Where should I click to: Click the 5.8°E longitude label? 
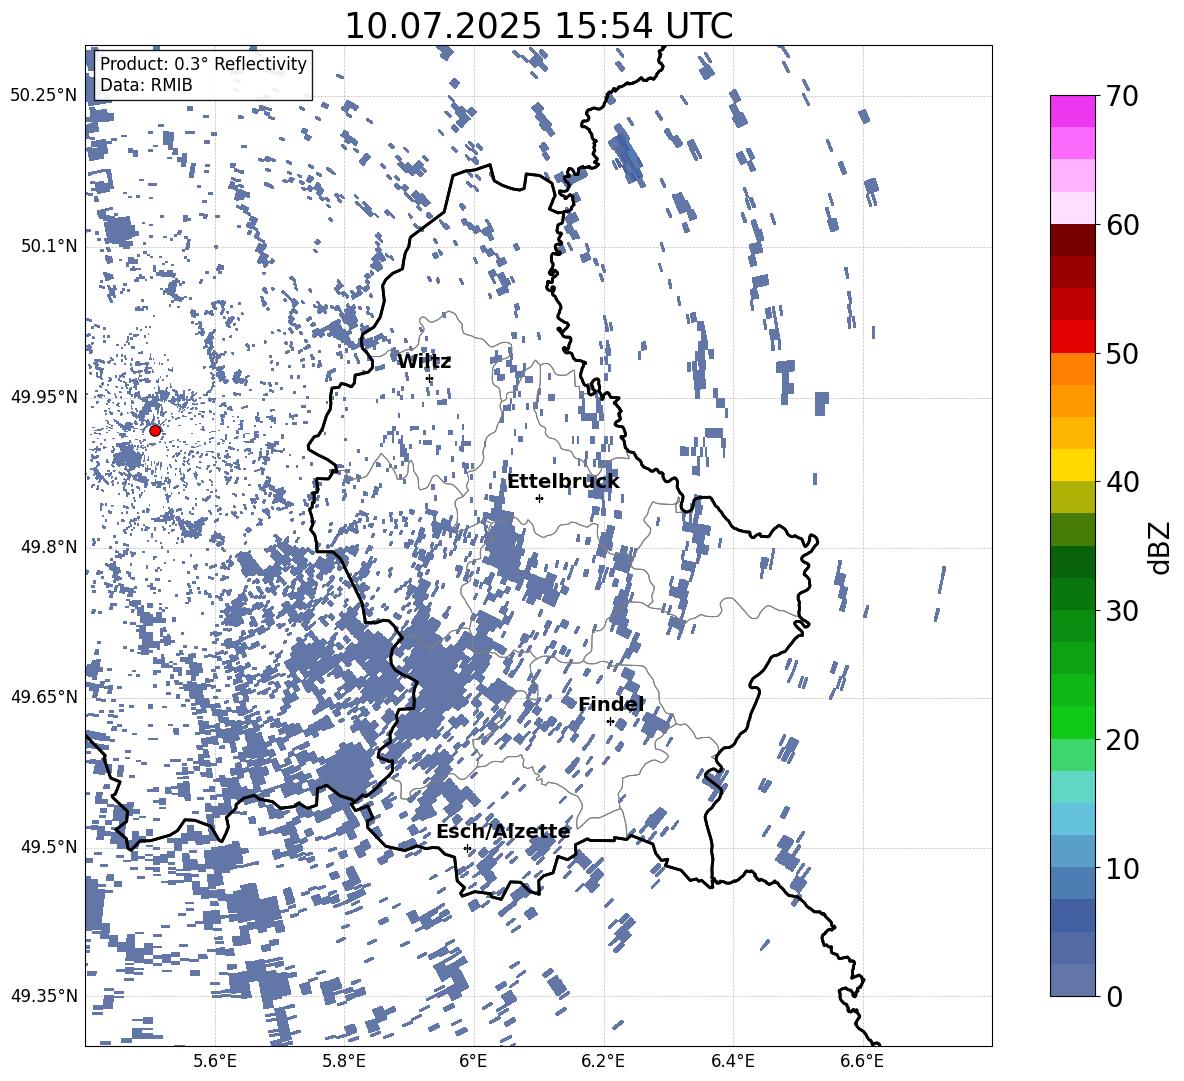click(x=344, y=1061)
